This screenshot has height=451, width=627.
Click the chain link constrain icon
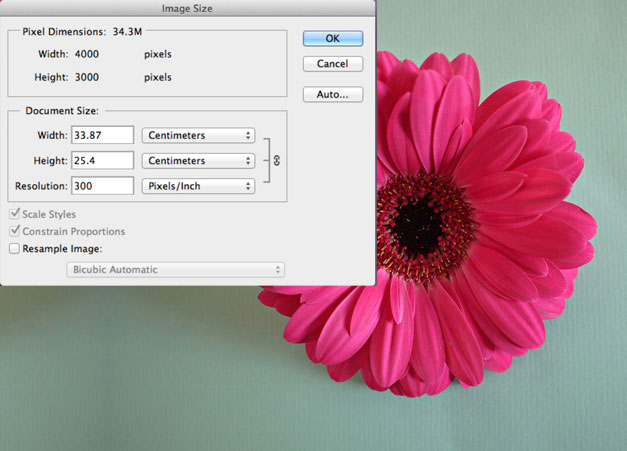[276, 161]
